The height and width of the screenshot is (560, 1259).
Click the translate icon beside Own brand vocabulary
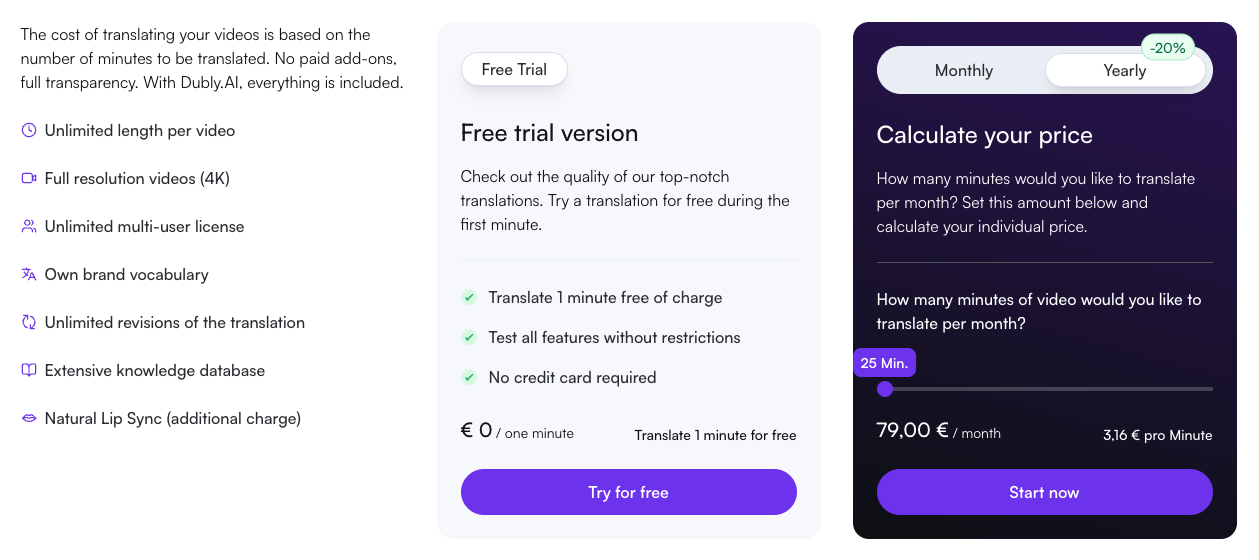click(x=29, y=275)
